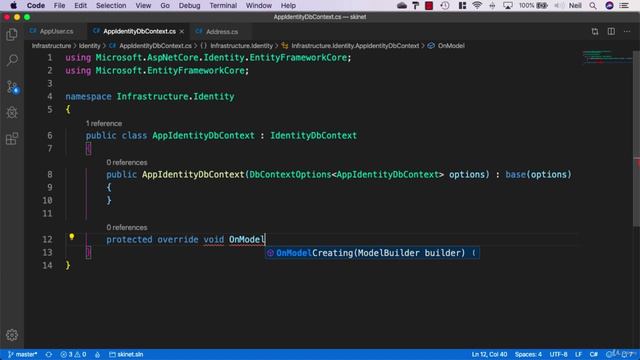Open the macOS Notification Center icon
Viewport: 640px width, 360px height.
click(624, 6)
